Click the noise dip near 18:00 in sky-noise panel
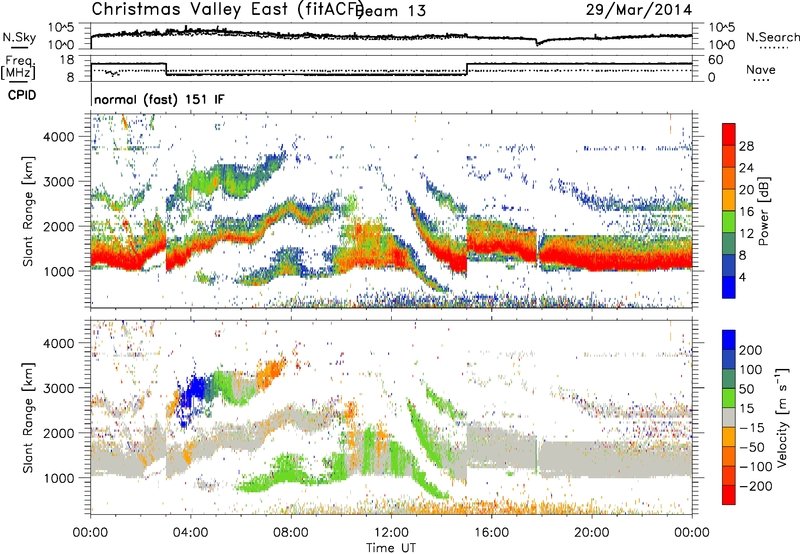 click(x=537, y=43)
